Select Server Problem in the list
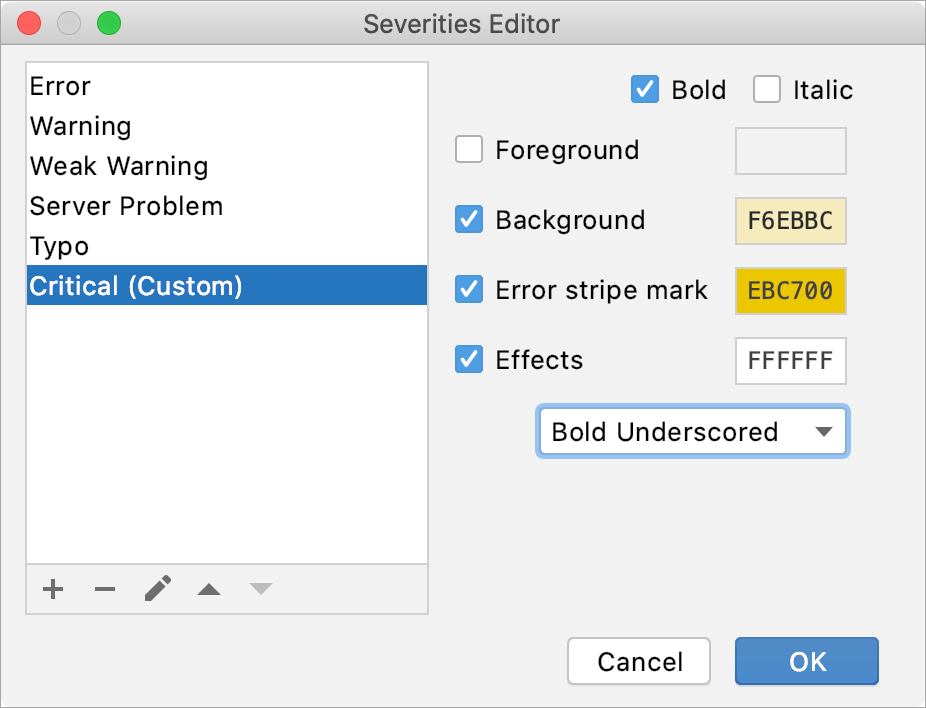This screenshot has height=708, width=926. (x=126, y=207)
